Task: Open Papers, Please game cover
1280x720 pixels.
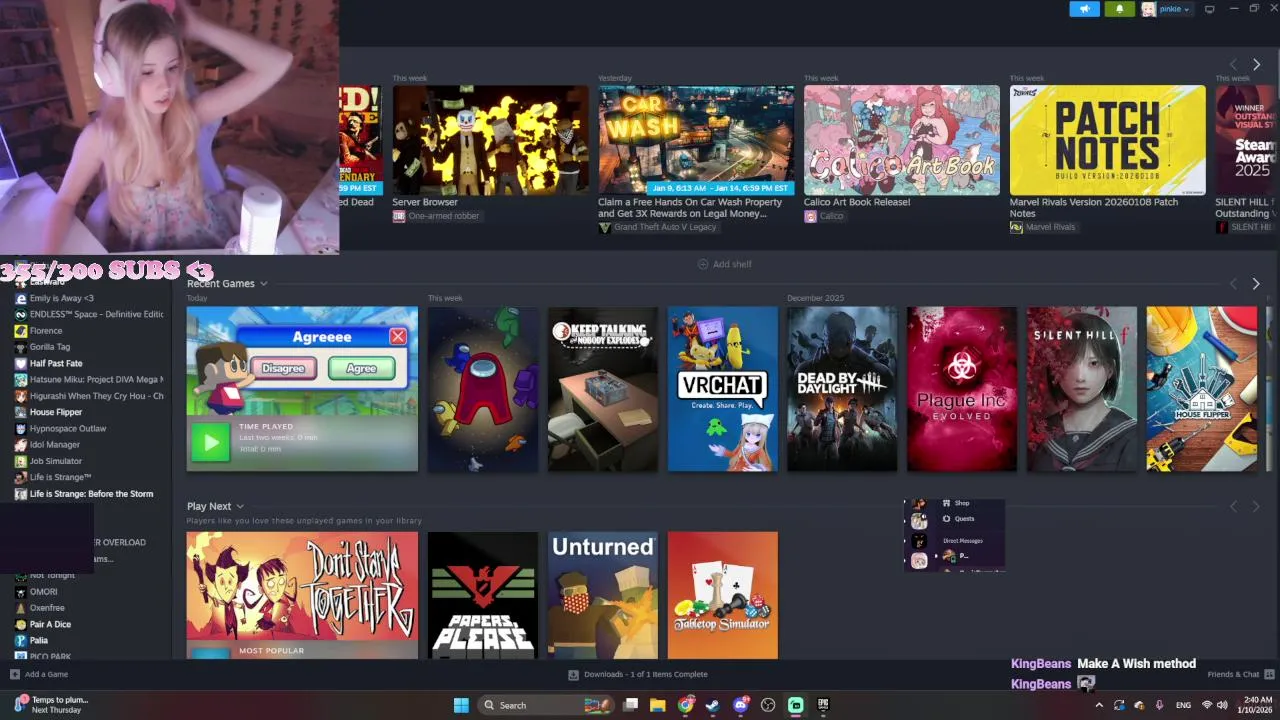Action: pyautogui.click(x=483, y=595)
